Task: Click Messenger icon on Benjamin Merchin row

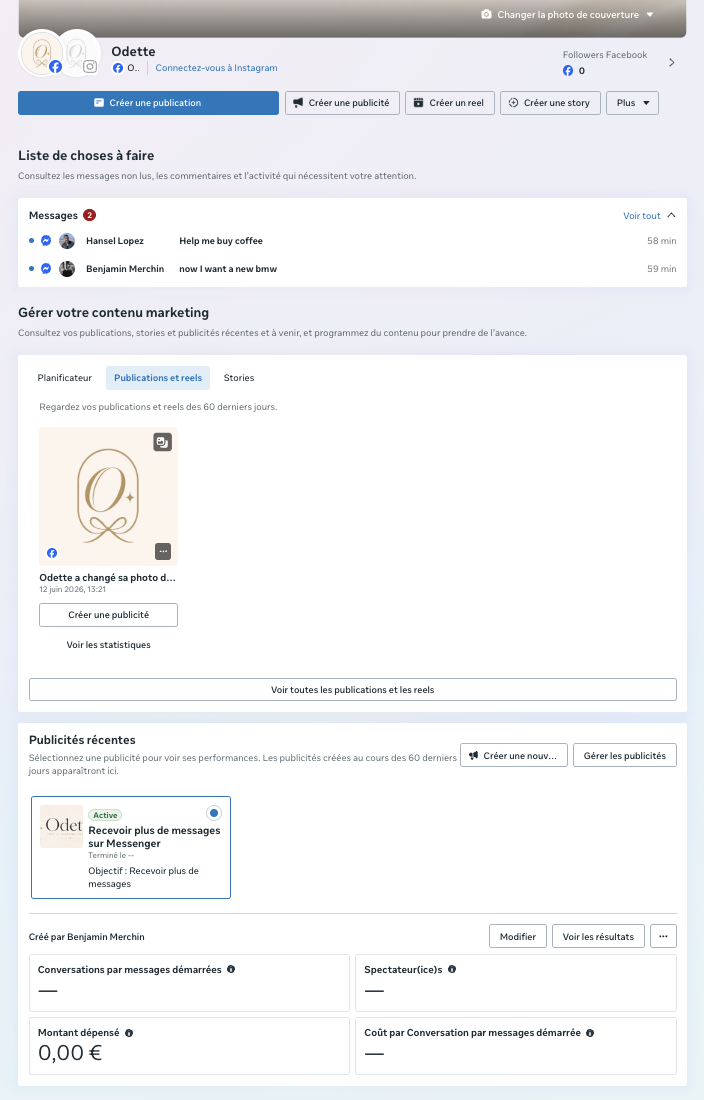Action: (46, 269)
